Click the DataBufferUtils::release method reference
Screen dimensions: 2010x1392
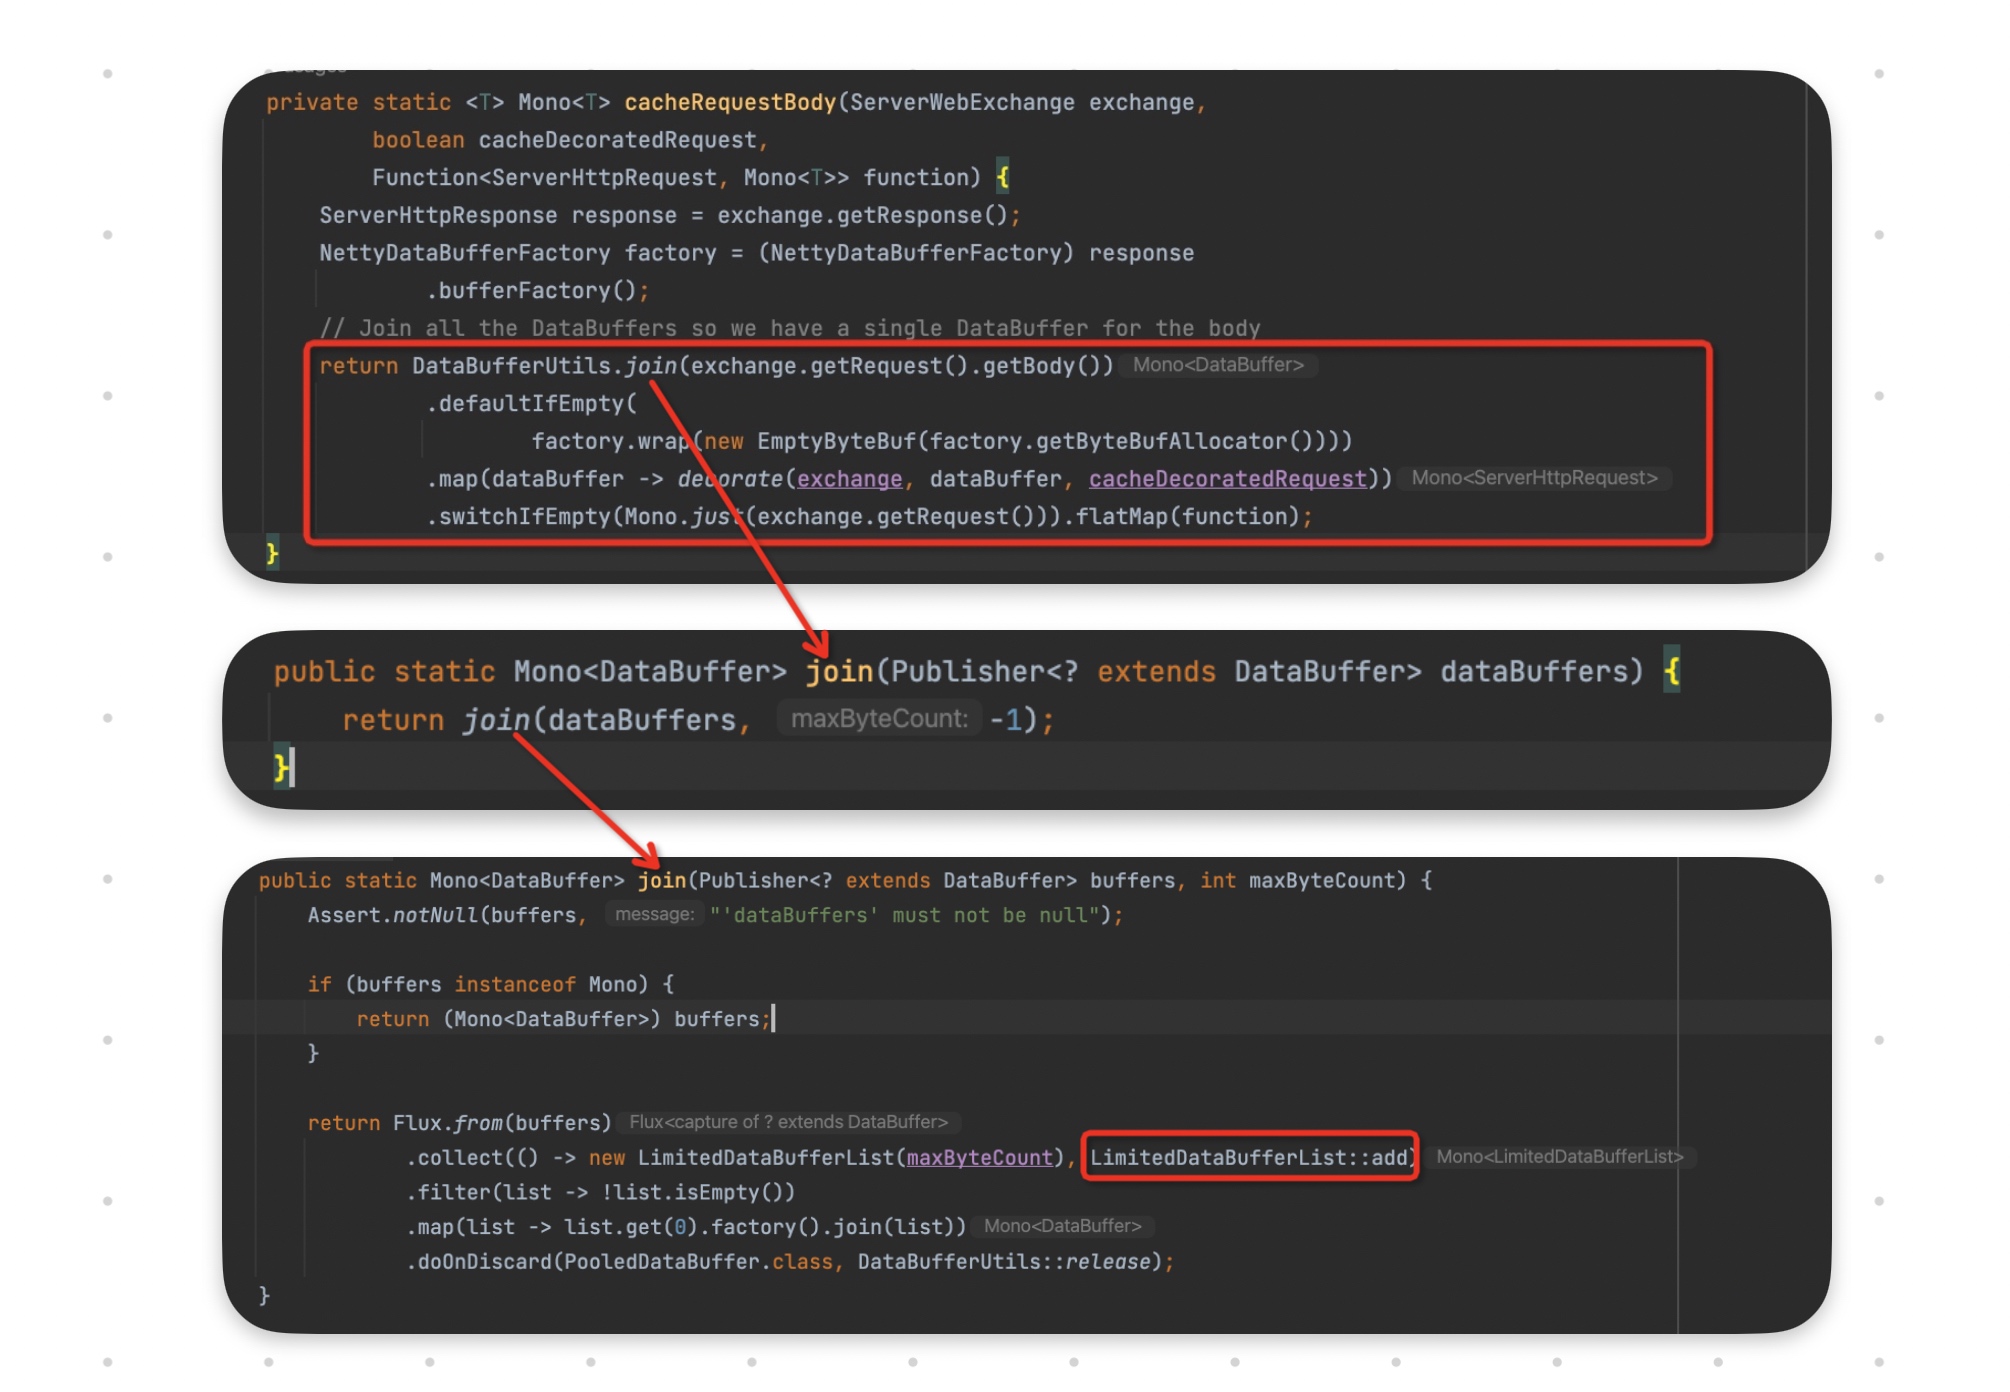click(1004, 1262)
